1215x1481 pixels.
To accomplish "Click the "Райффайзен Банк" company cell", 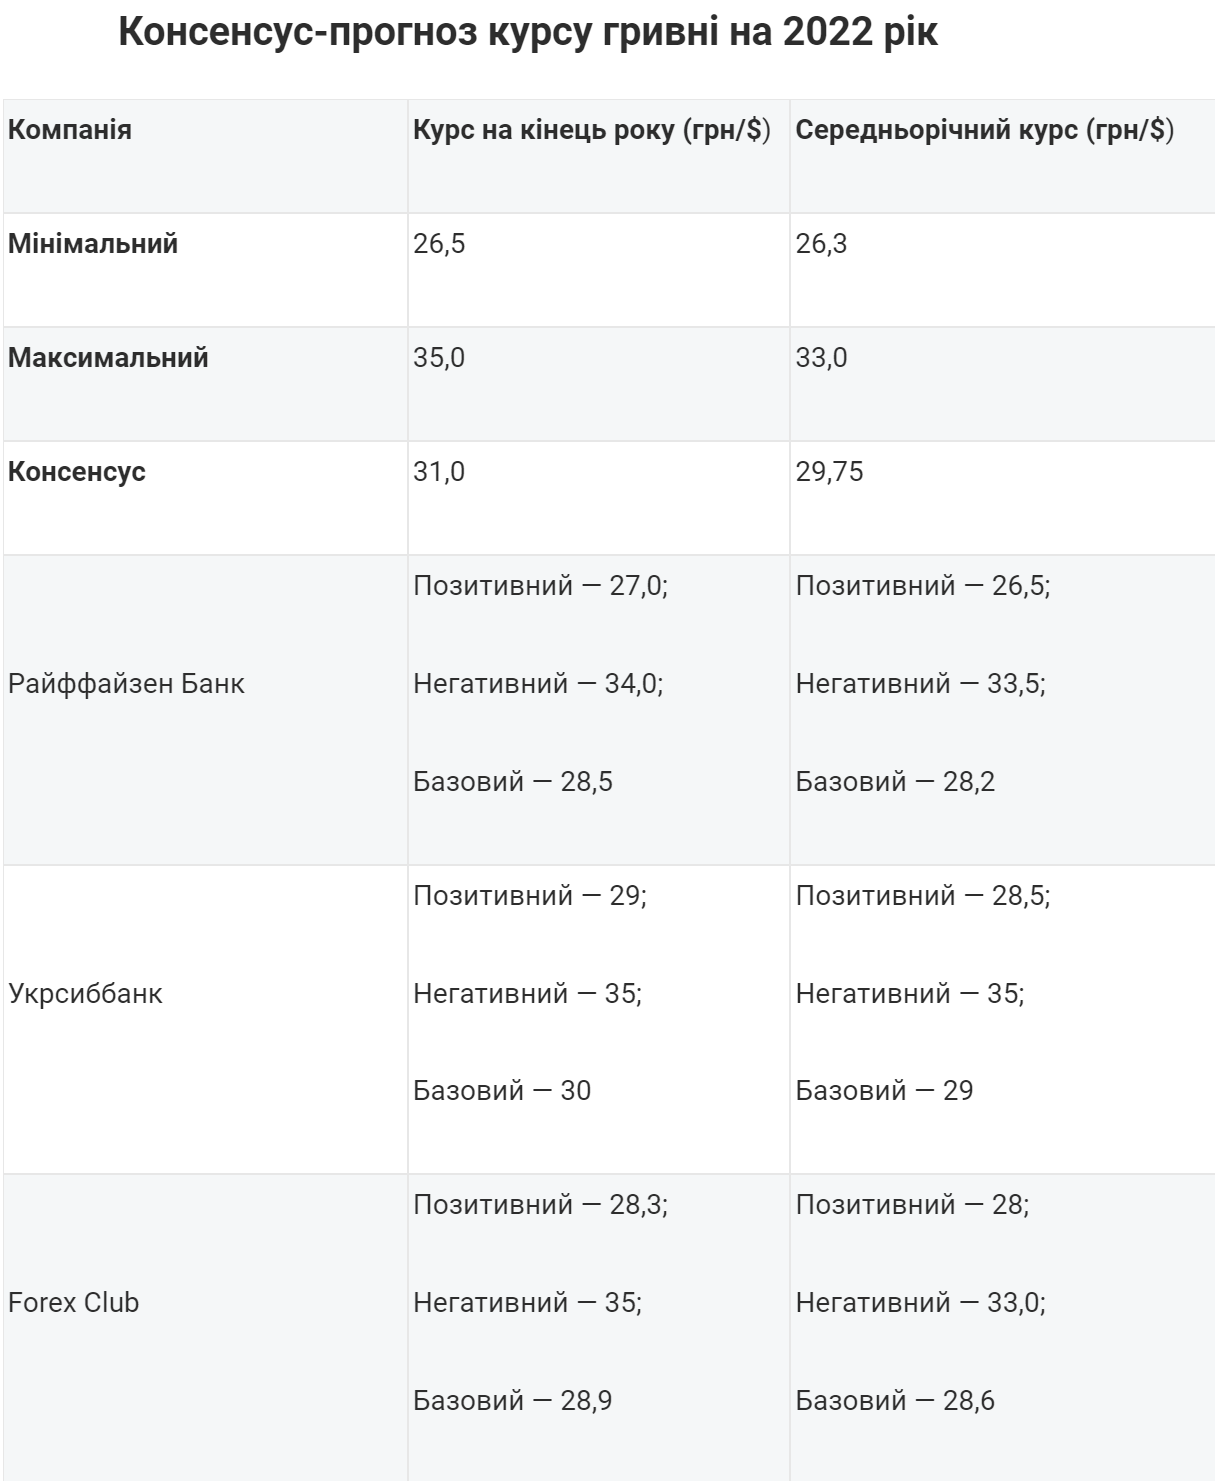I will 126,684.
